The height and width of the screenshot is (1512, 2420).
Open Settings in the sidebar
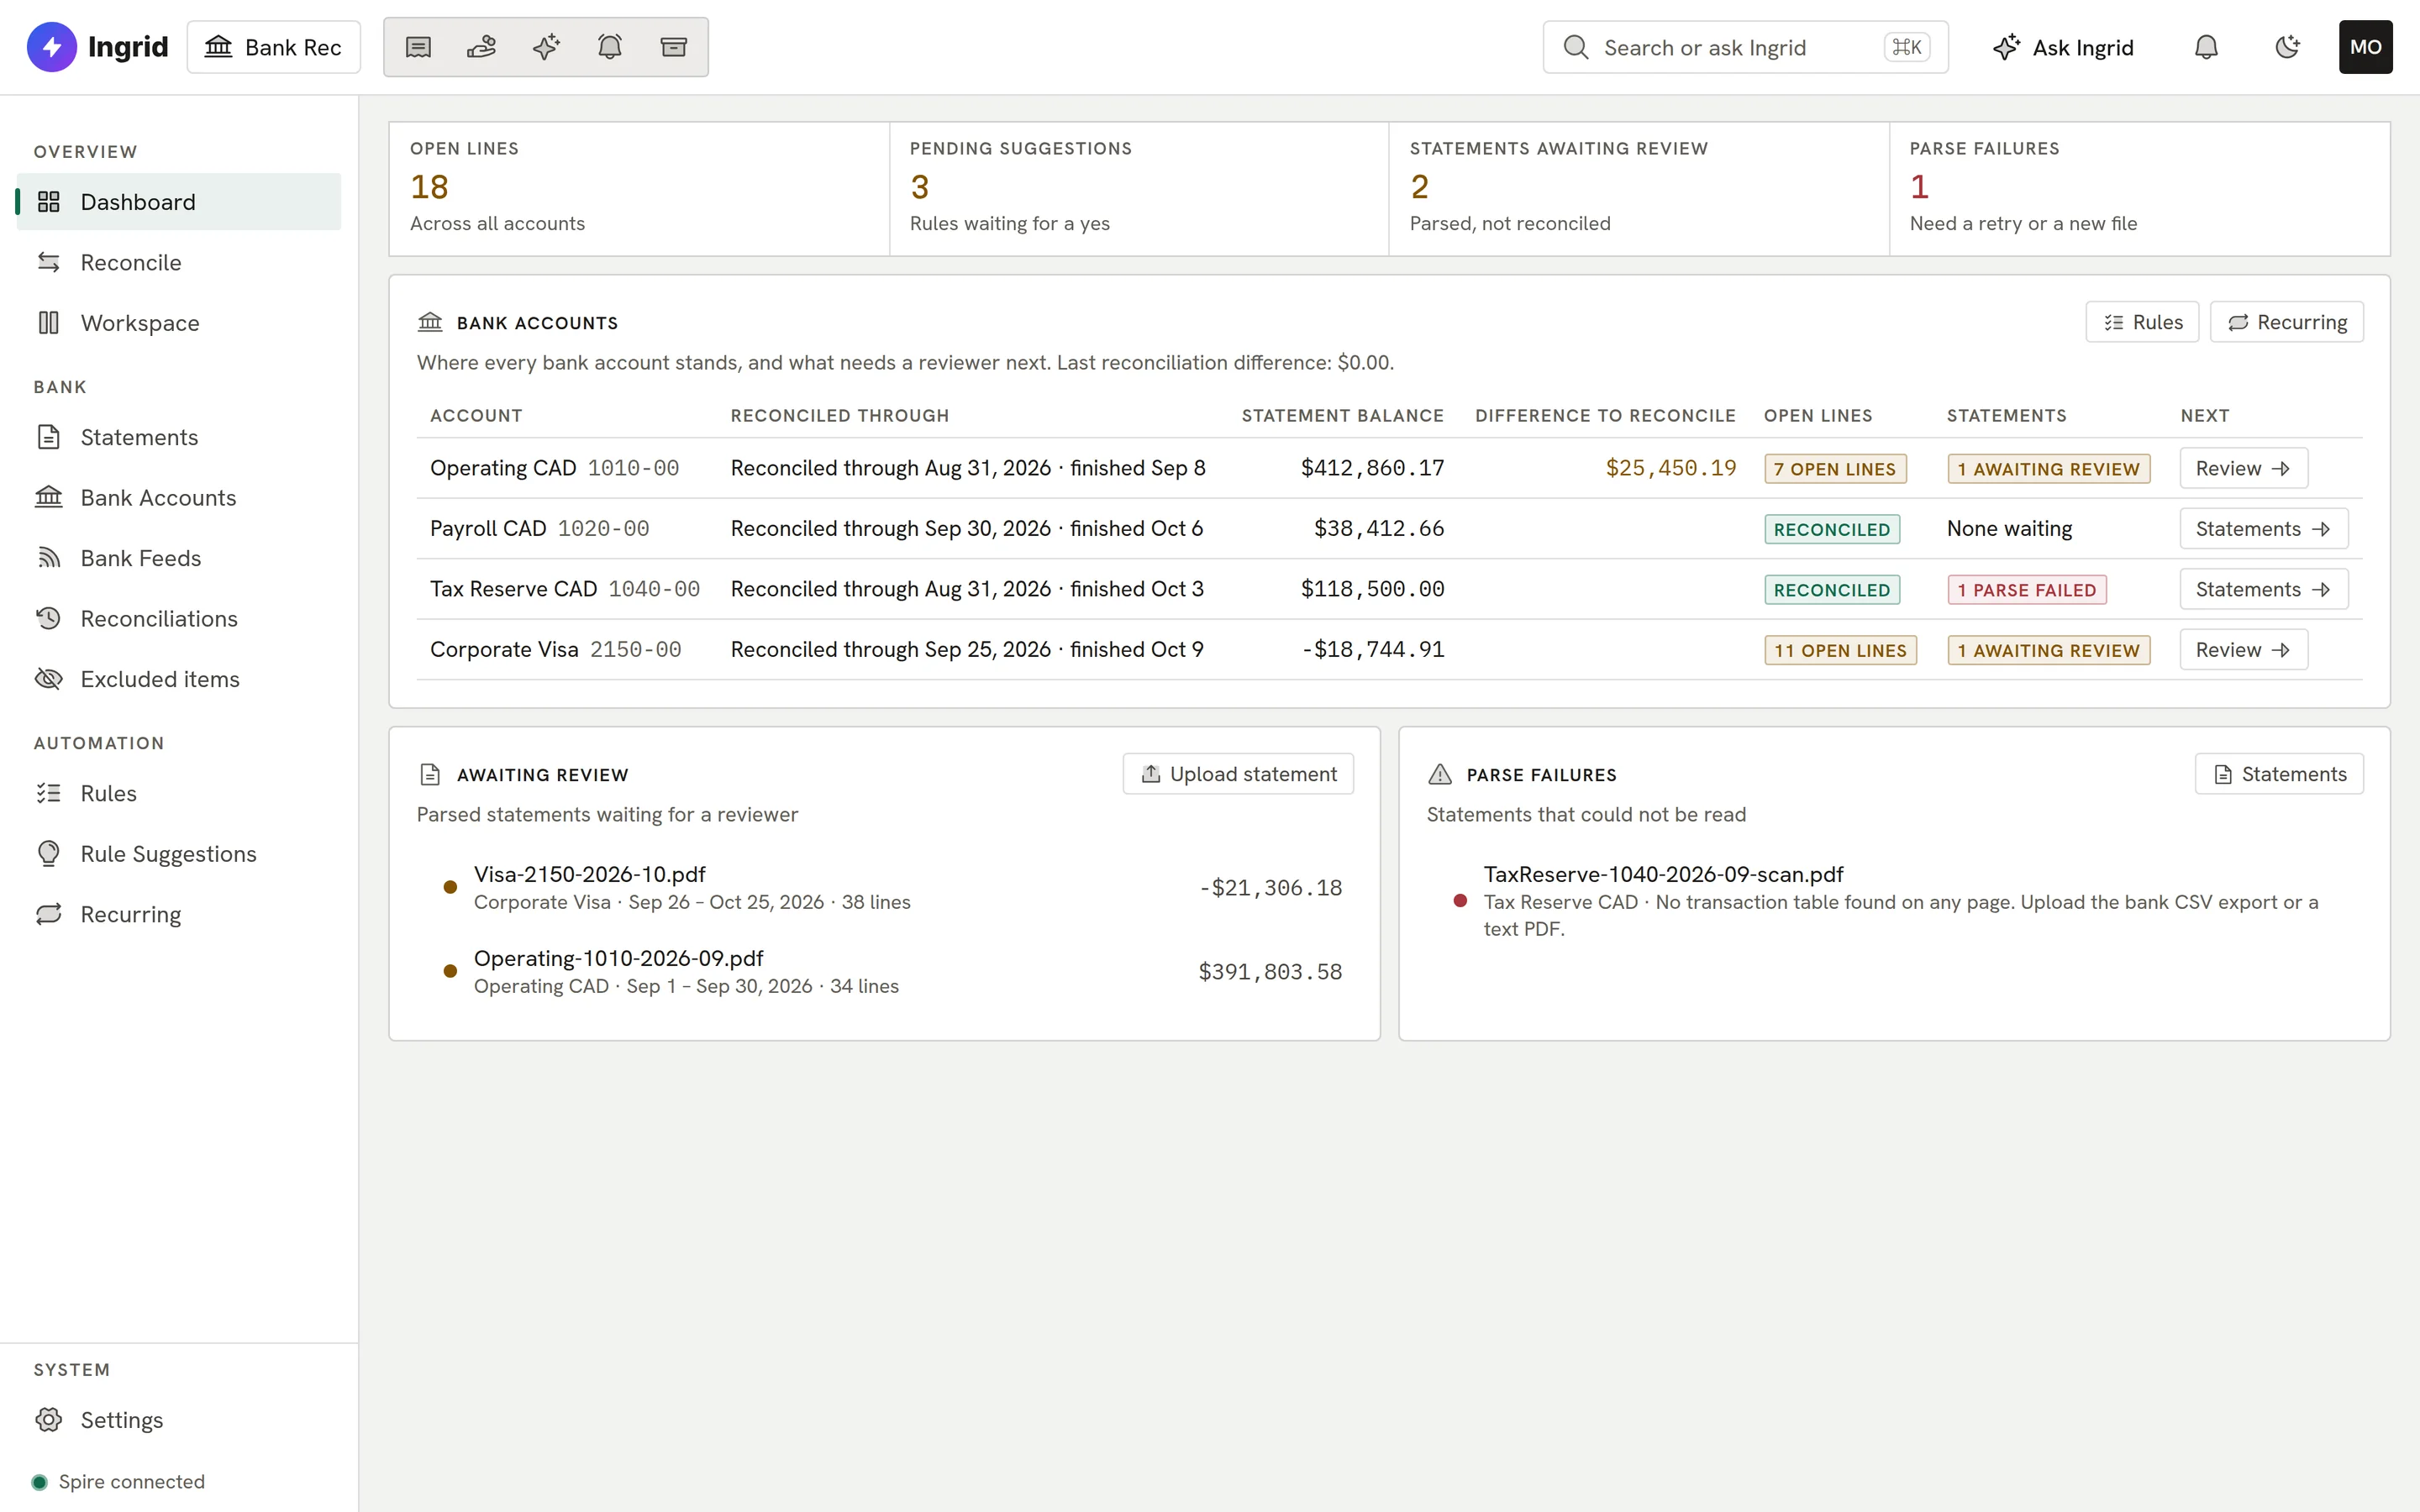coord(179,1420)
